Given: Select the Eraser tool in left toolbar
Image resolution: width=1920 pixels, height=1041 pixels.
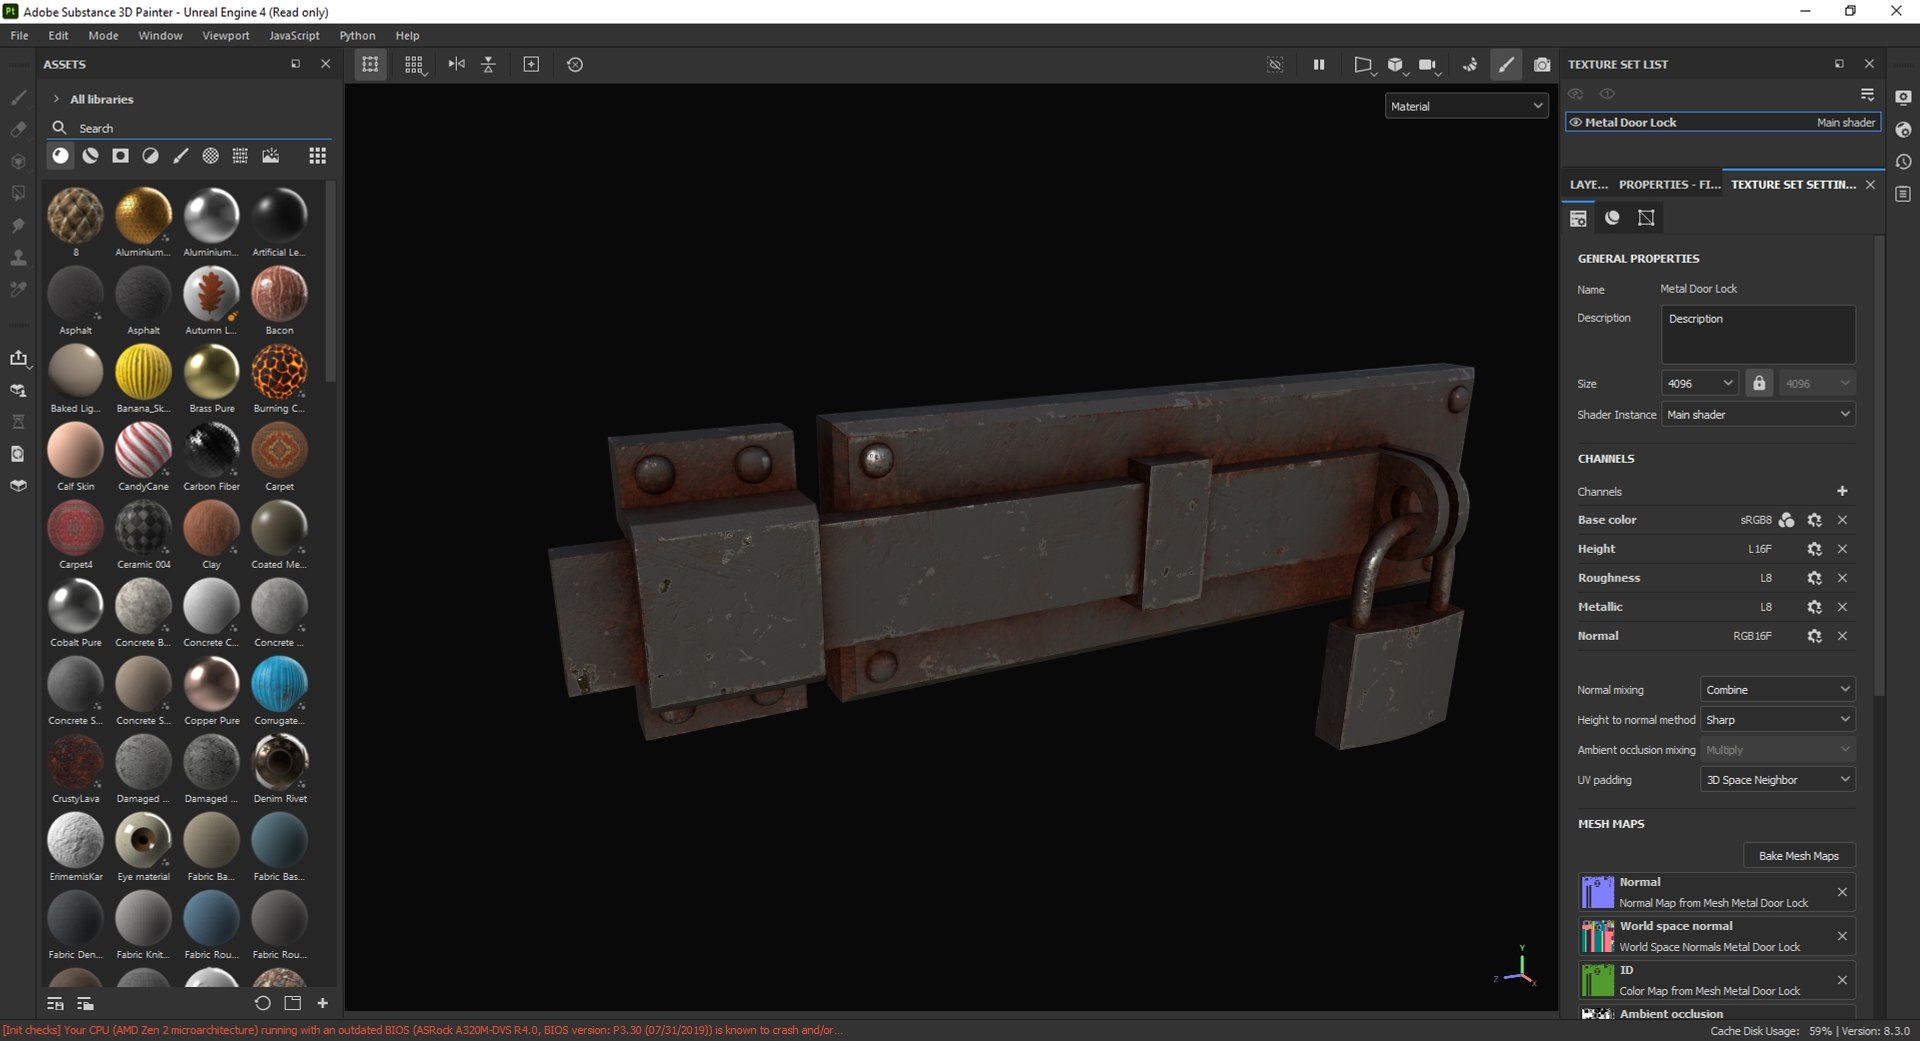Looking at the screenshot, I should coord(18,130).
